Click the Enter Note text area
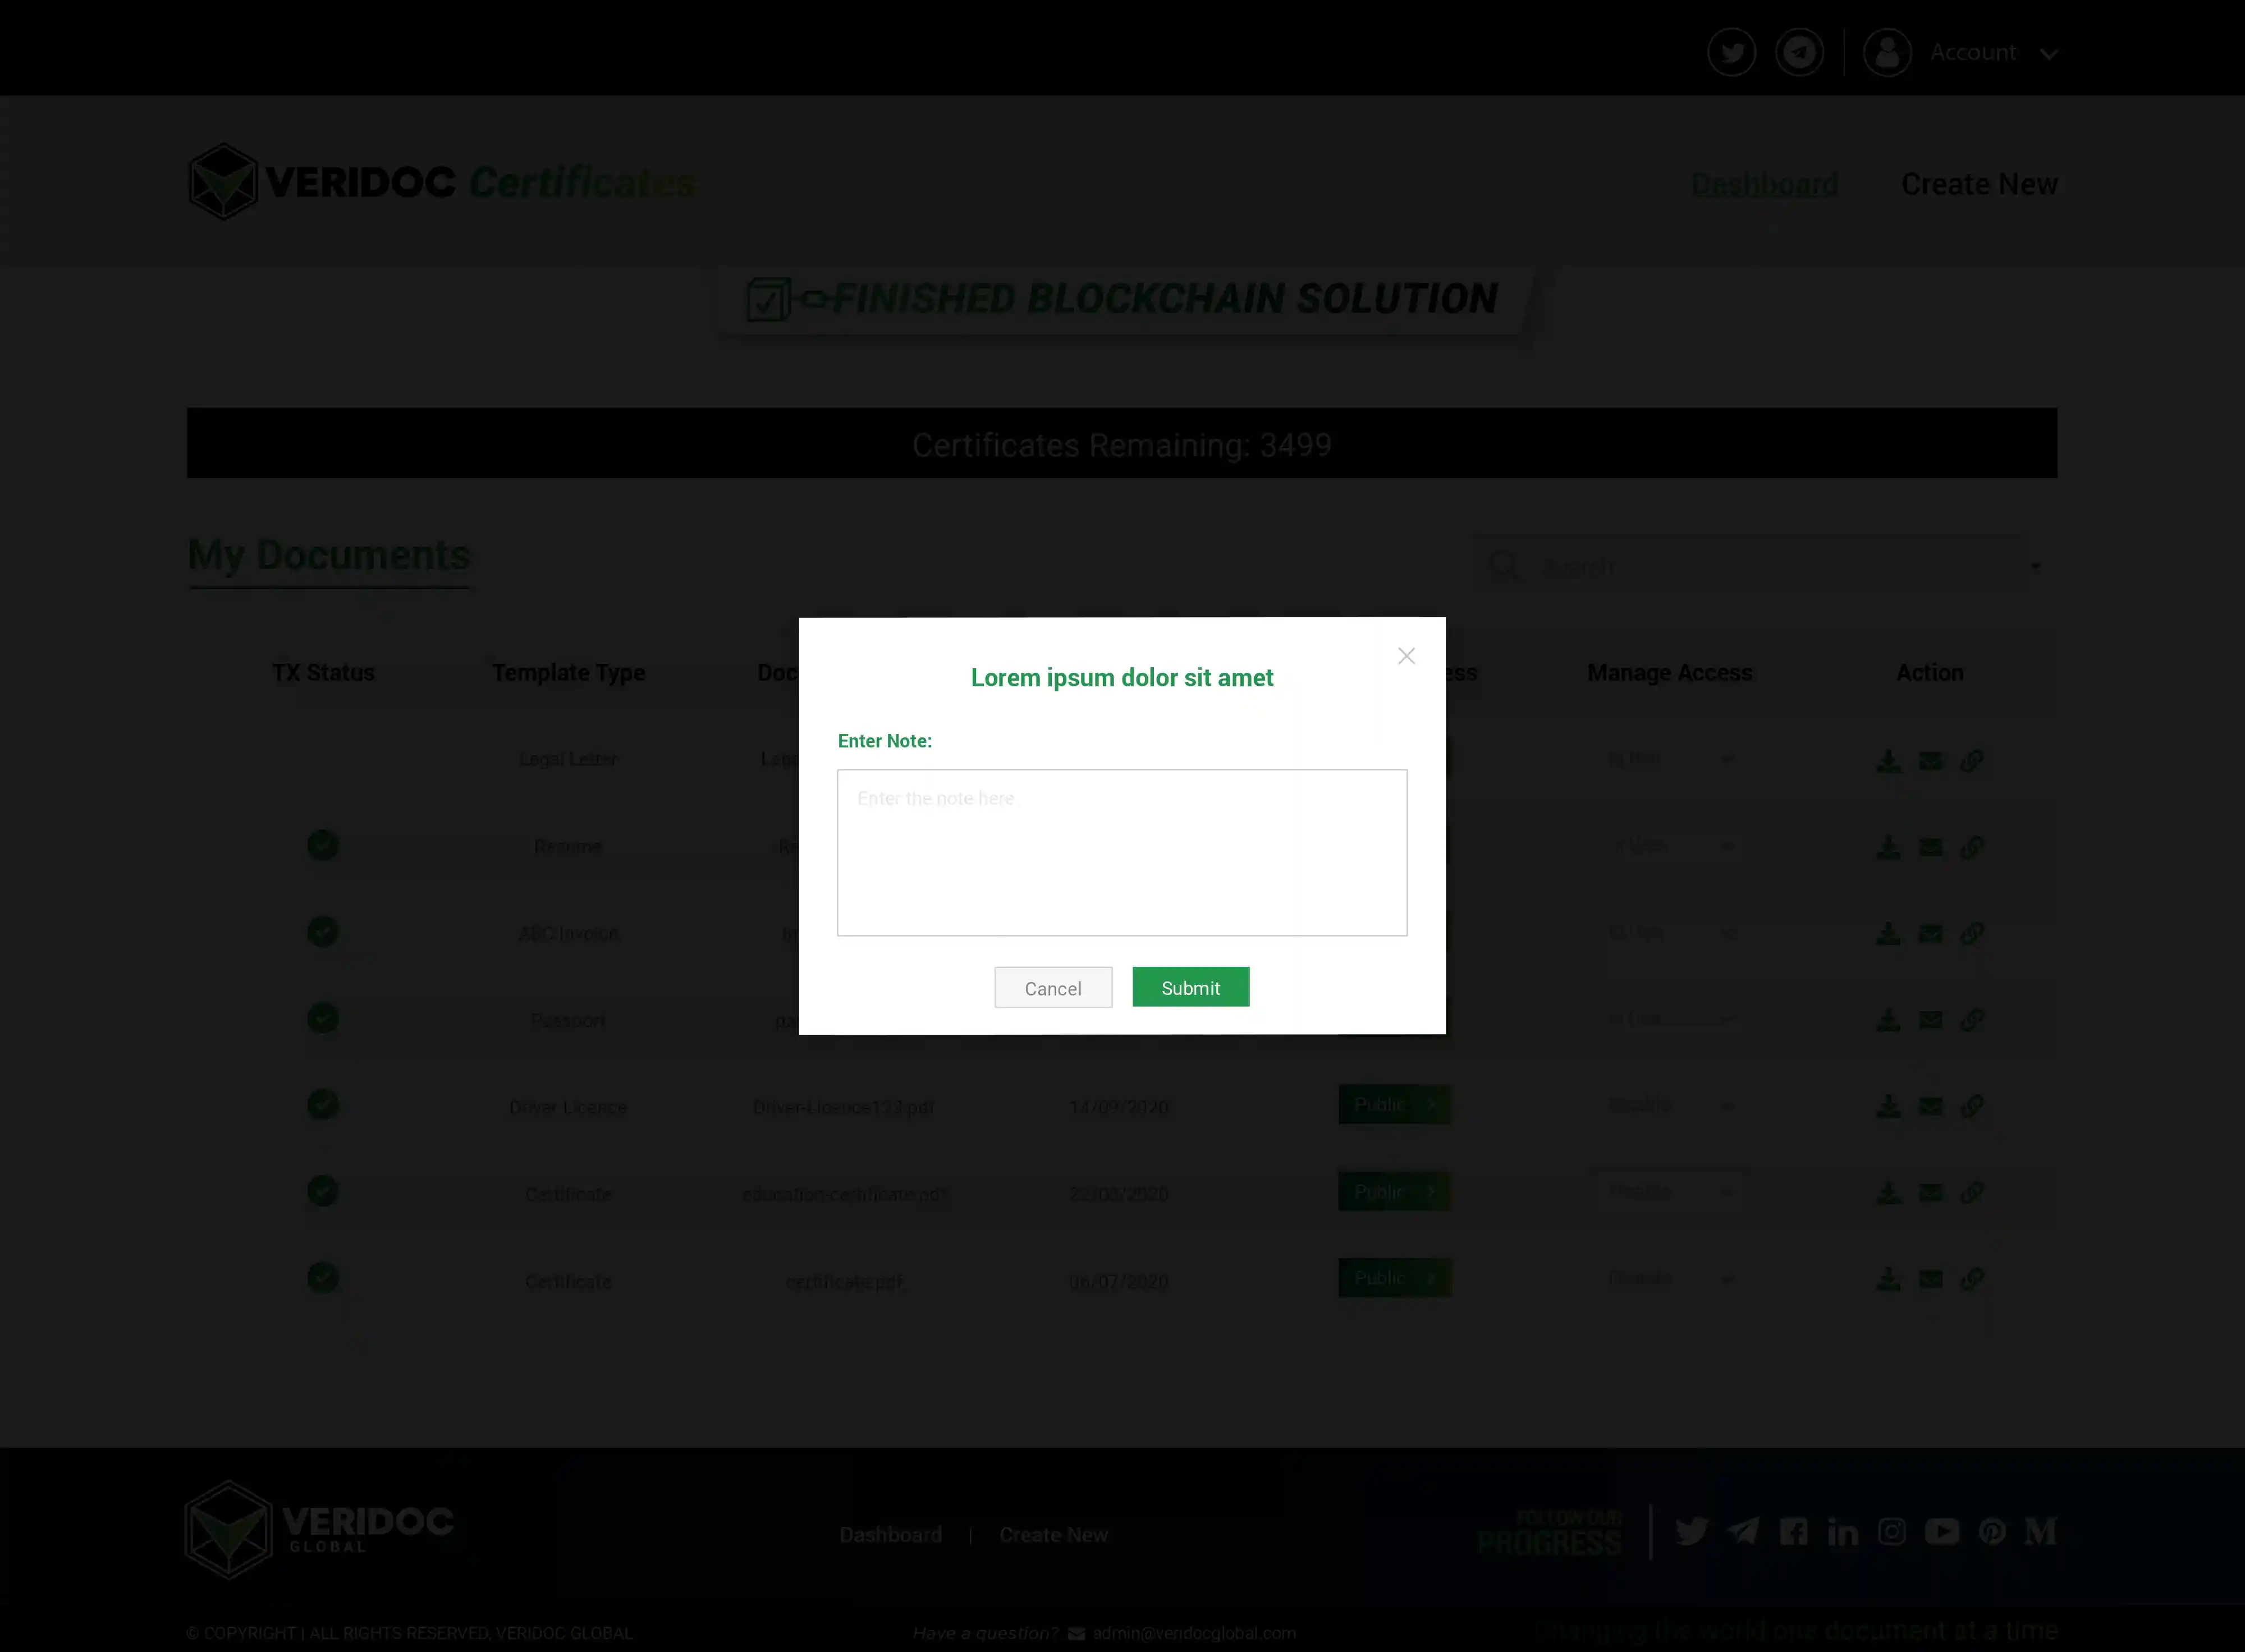This screenshot has height=1652, width=2245. click(1121, 852)
